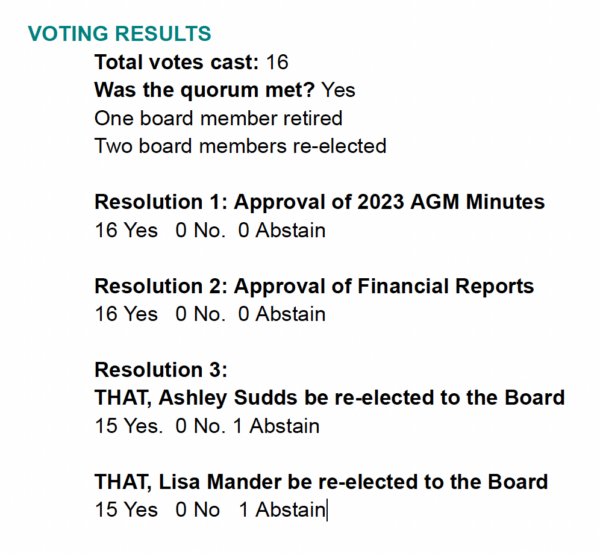Click the 16 Yes text under Resolution 1
Image resolution: width=600 pixels, height=554 pixels.
[126, 230]
